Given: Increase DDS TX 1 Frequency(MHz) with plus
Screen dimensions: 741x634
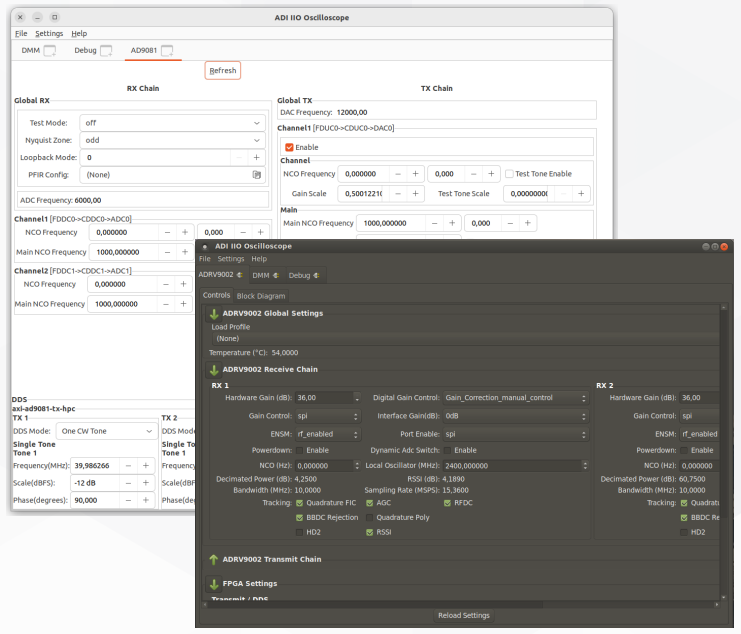Looking at the screenshot, I should 146,466.
